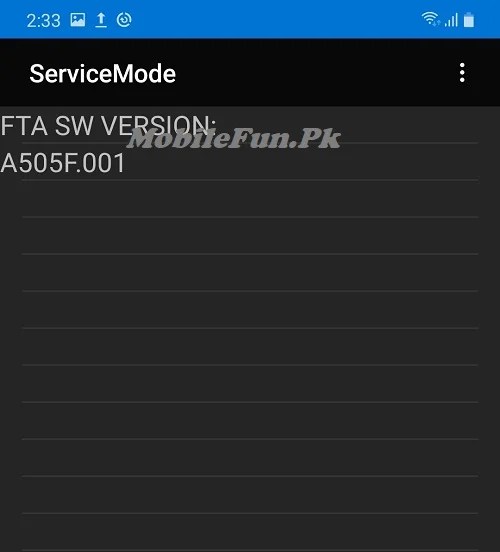The width and height of the screenshot is (500, 552).
Task: Tap the Wi-Fi signal icon
Action: coord(430,19)
